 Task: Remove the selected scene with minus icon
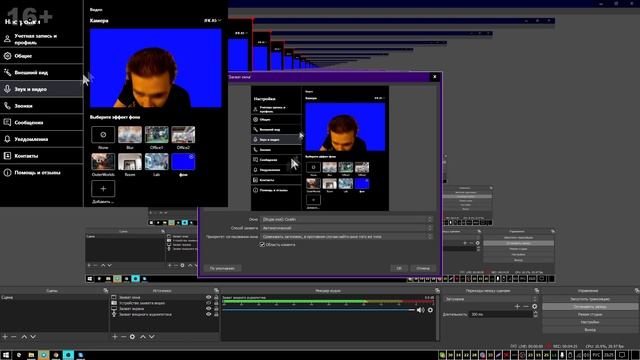(x=14, y=337)
